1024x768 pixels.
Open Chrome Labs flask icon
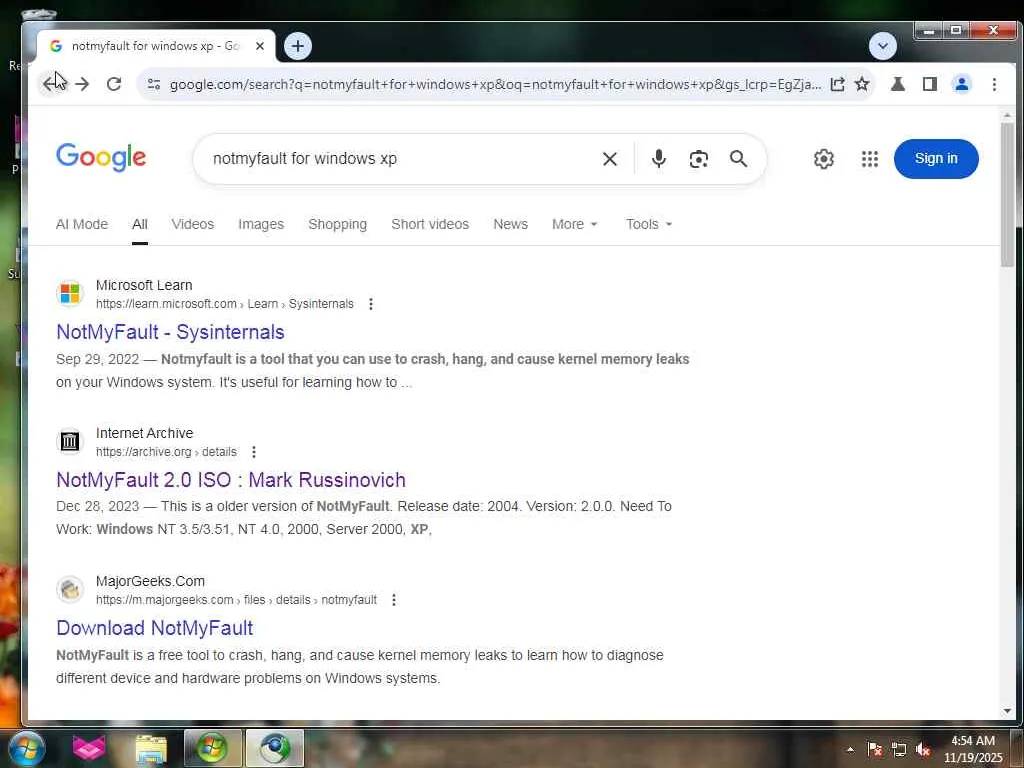(898, 84)
